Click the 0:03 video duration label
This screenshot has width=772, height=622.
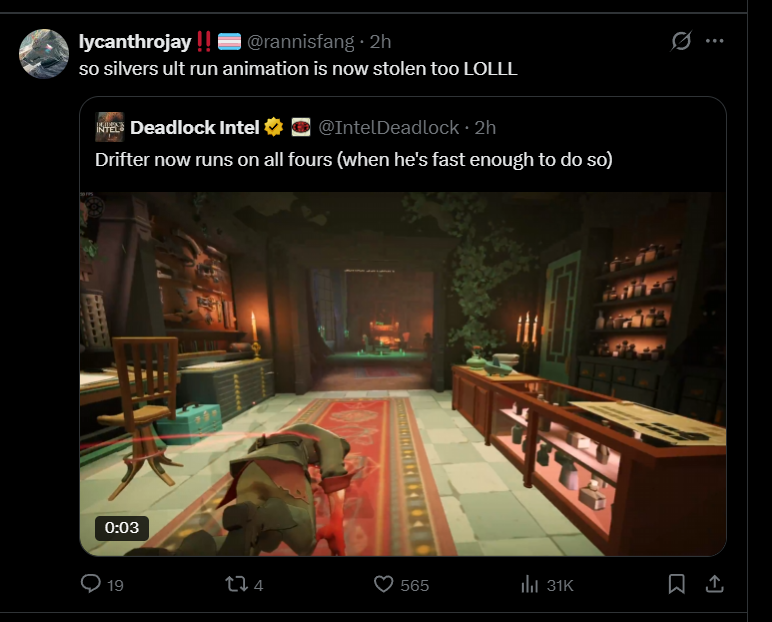tap(122, 527)
